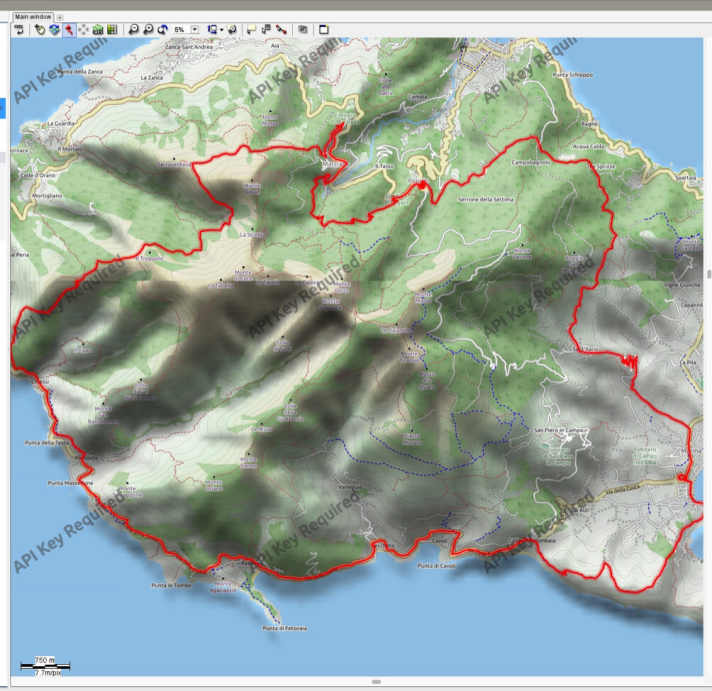Open the zoom percentage dropdown arrow
712x691 pixels.
pos(194,30)
